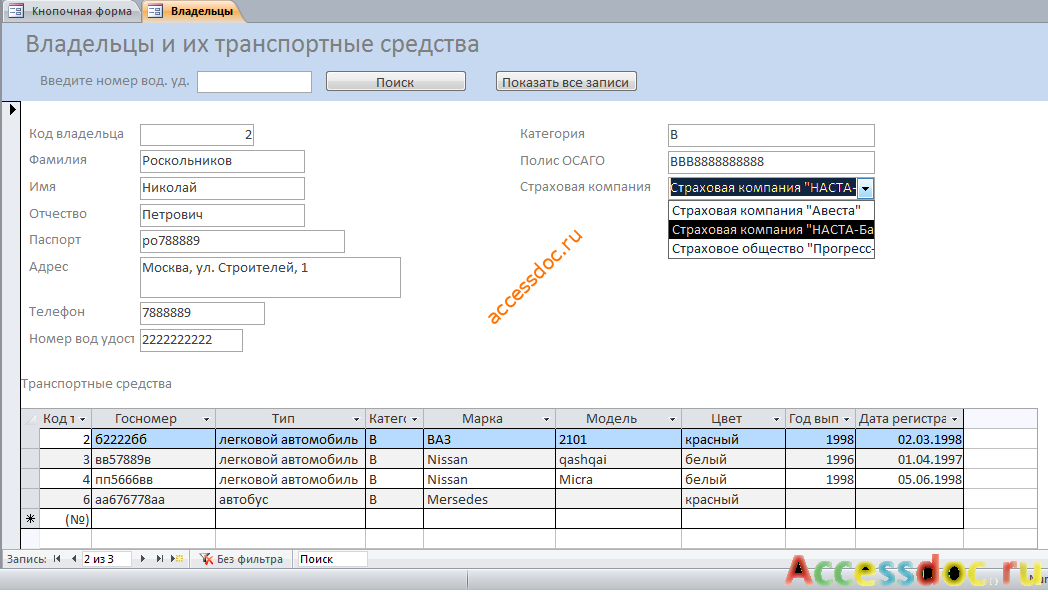Open Код column header dropdown

coord(82,420)
